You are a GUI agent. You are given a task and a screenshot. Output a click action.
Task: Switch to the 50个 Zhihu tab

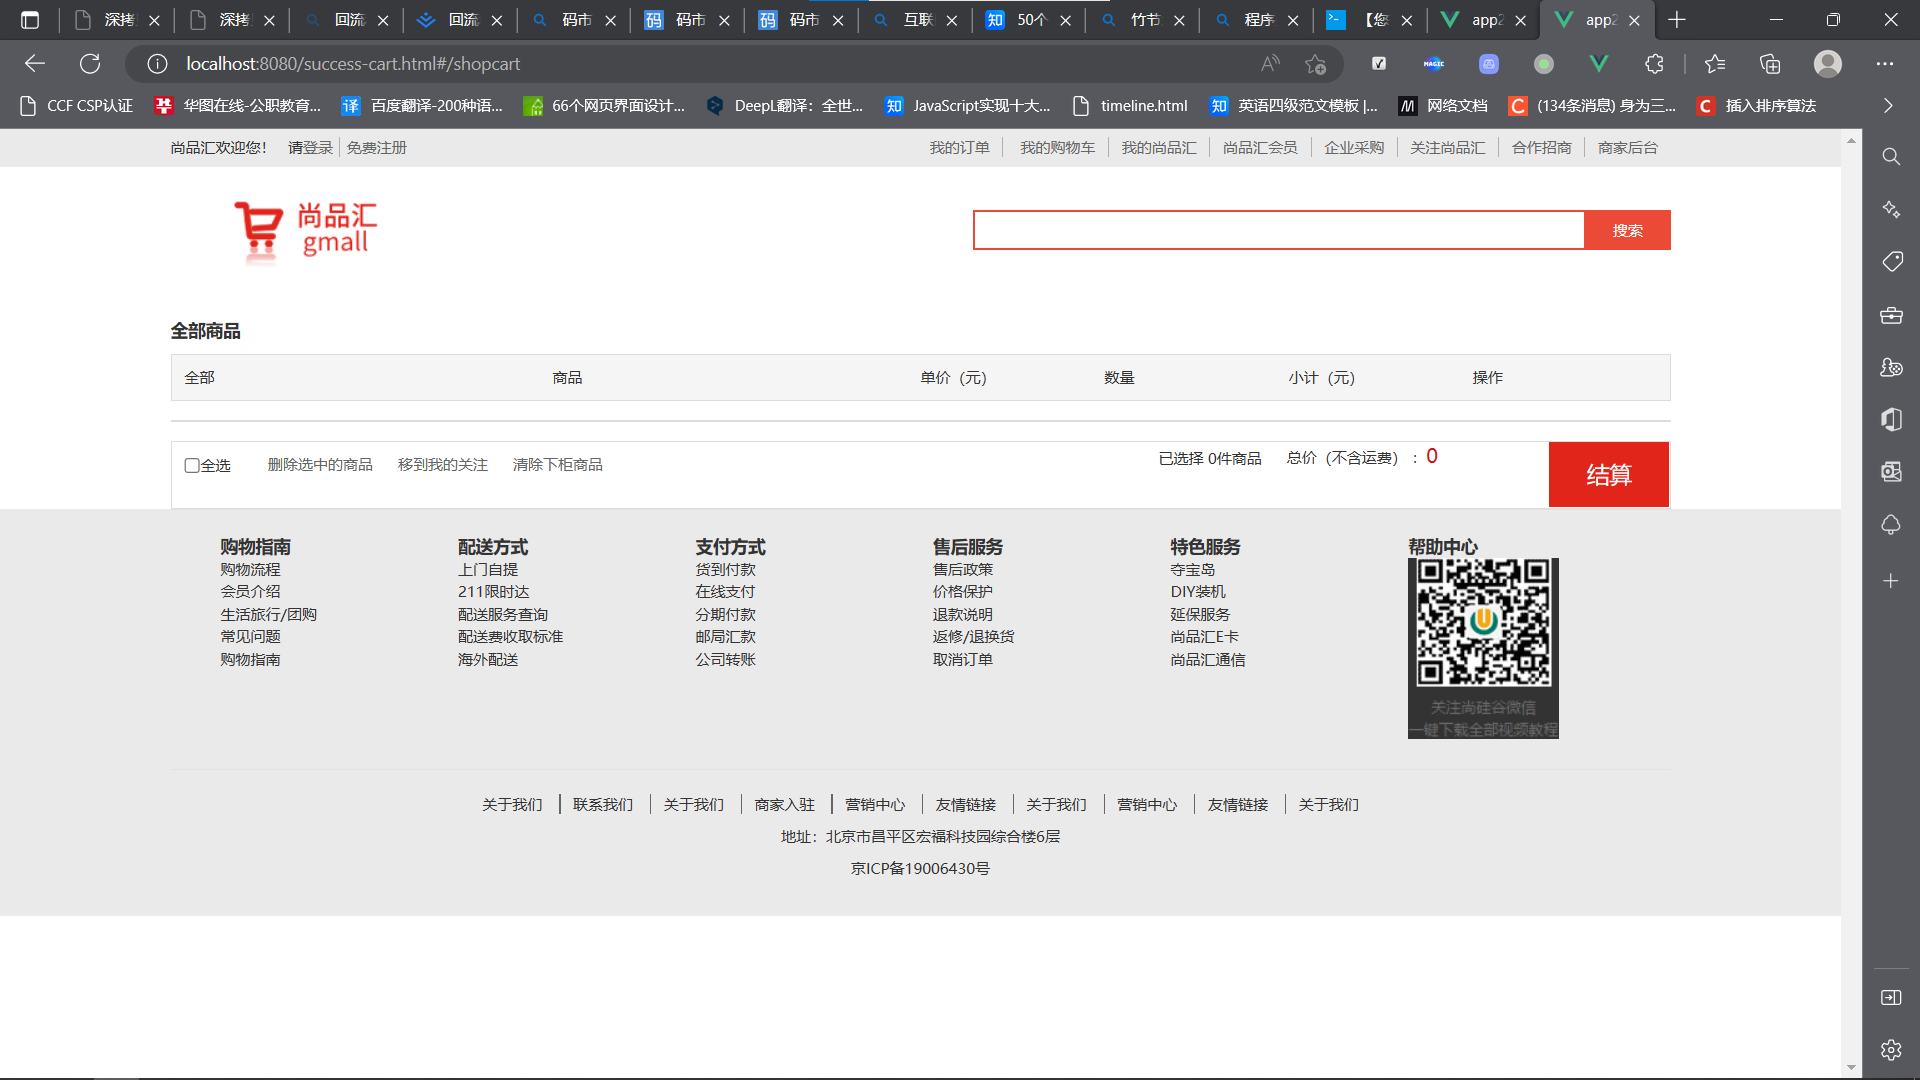coord(1029,20)
